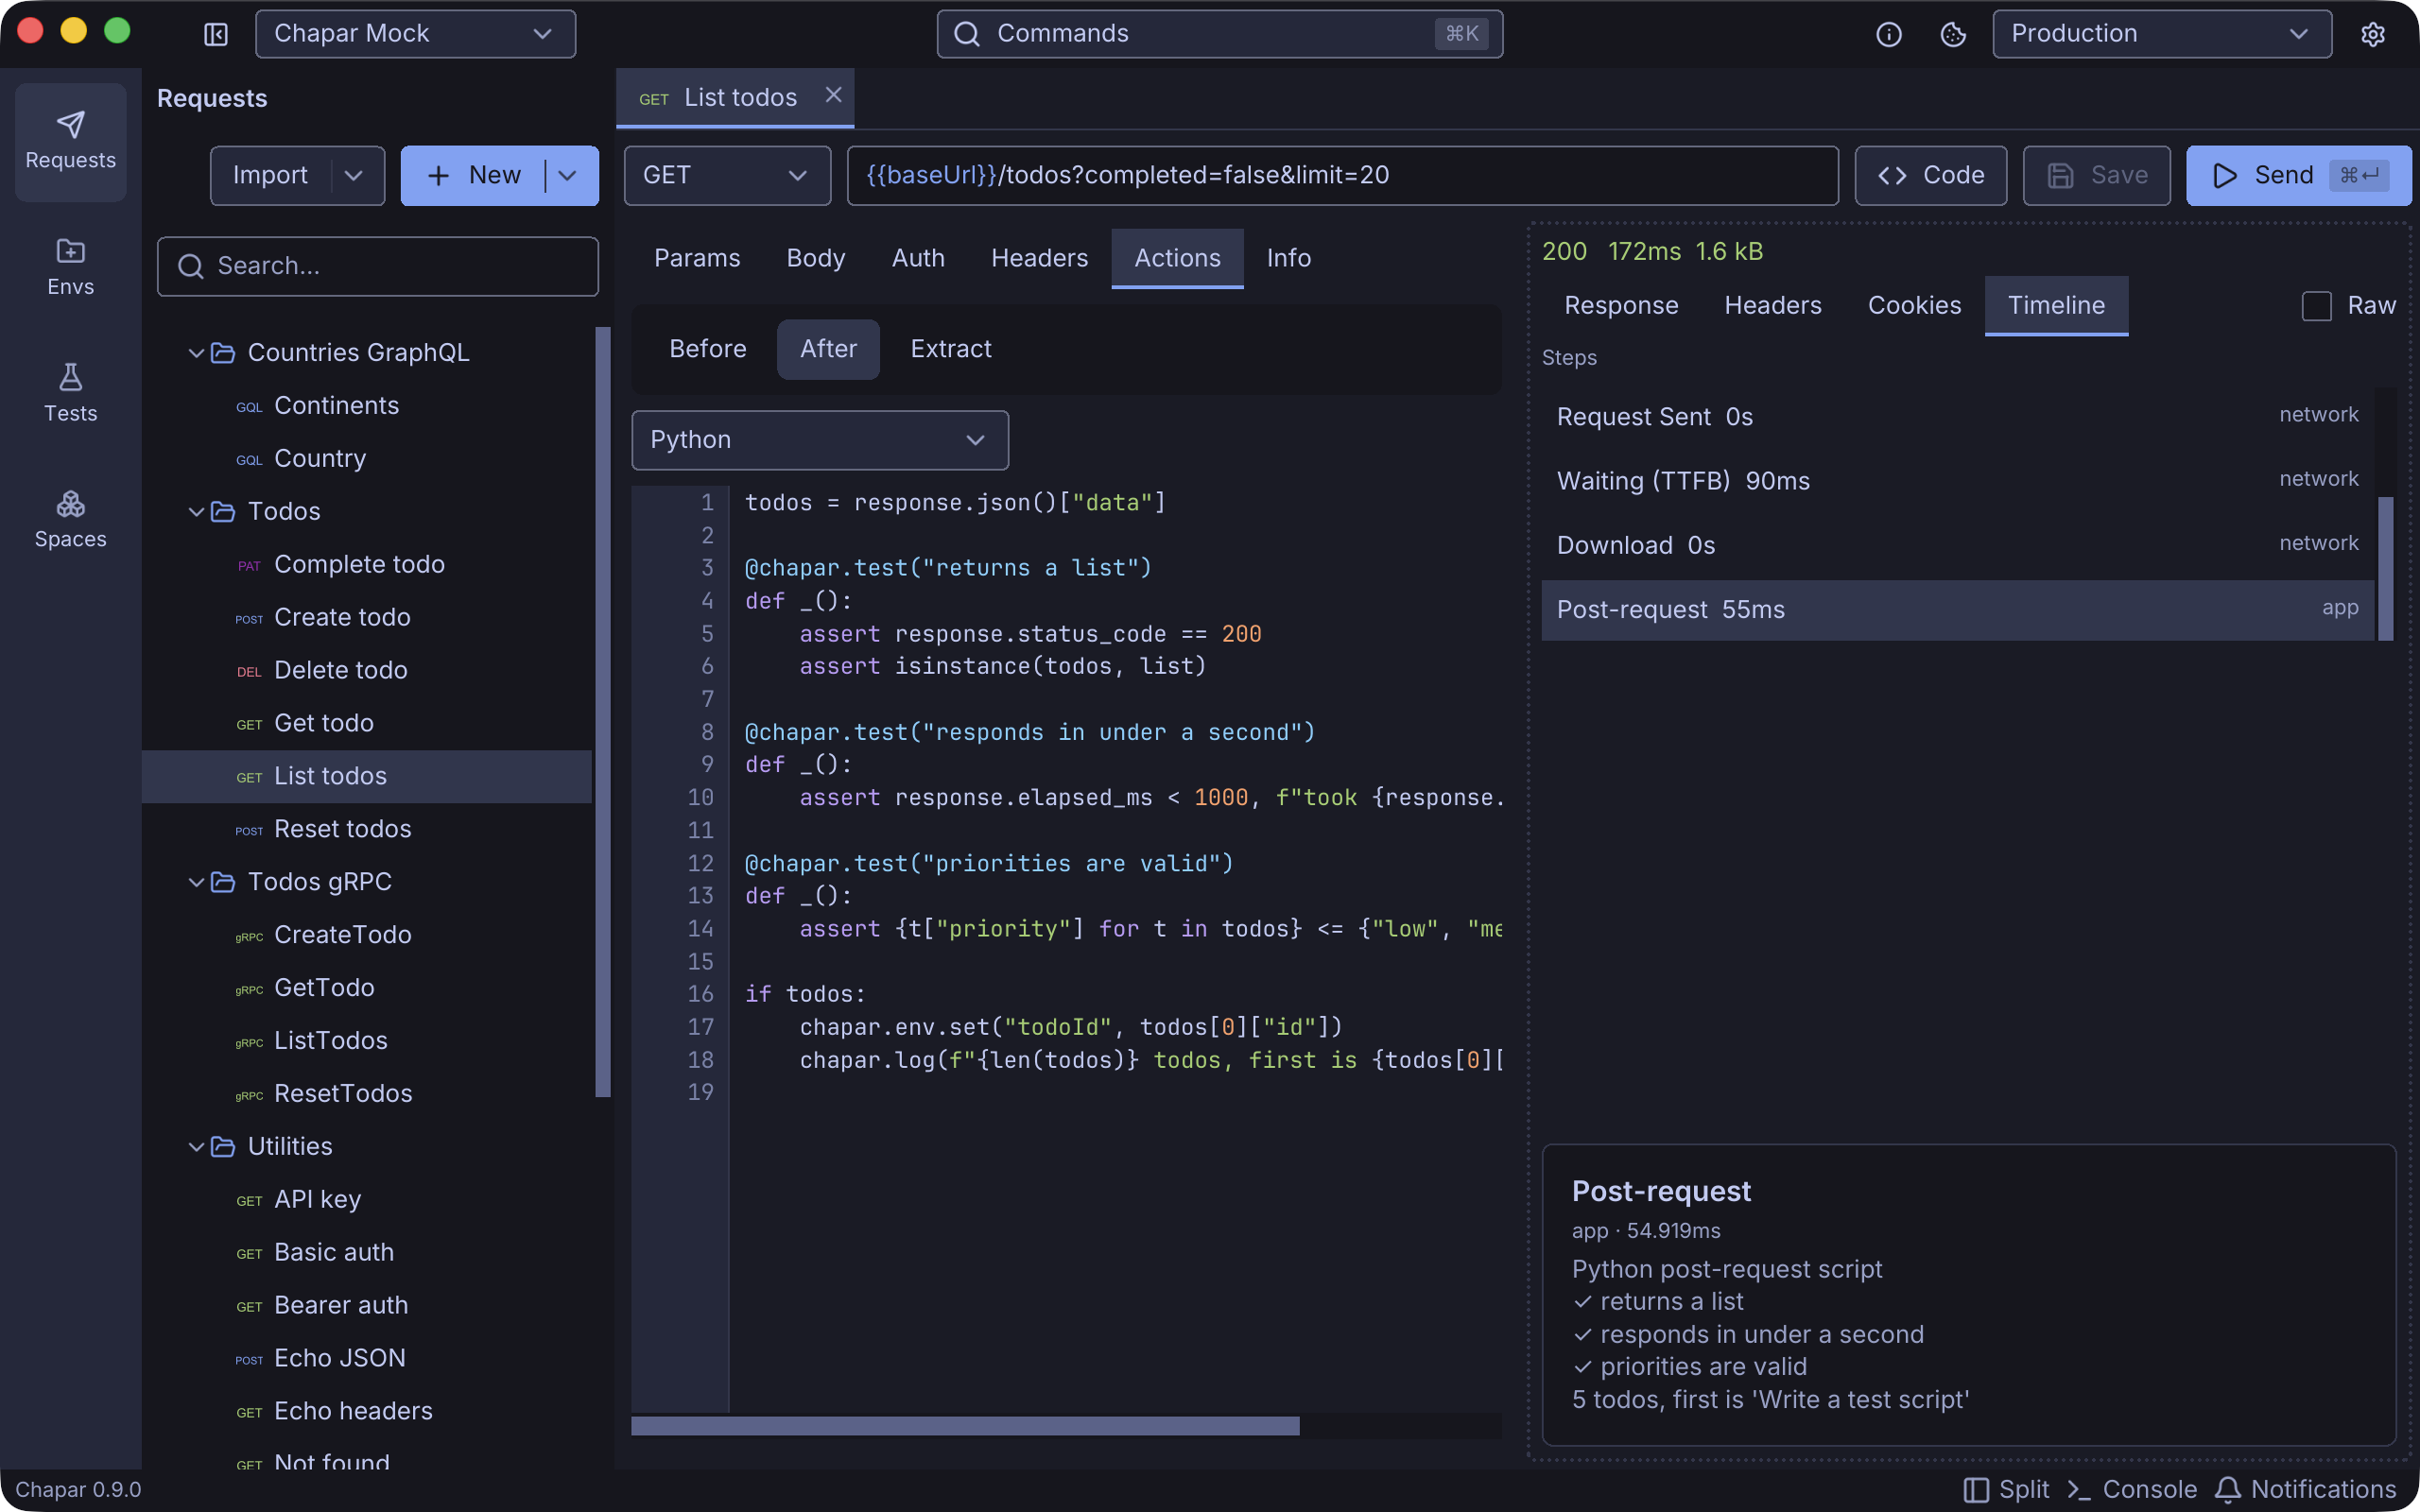Open the Spaces sidebar section
This screenshot has height=1512, width=2420.
[x=70, y=520]
